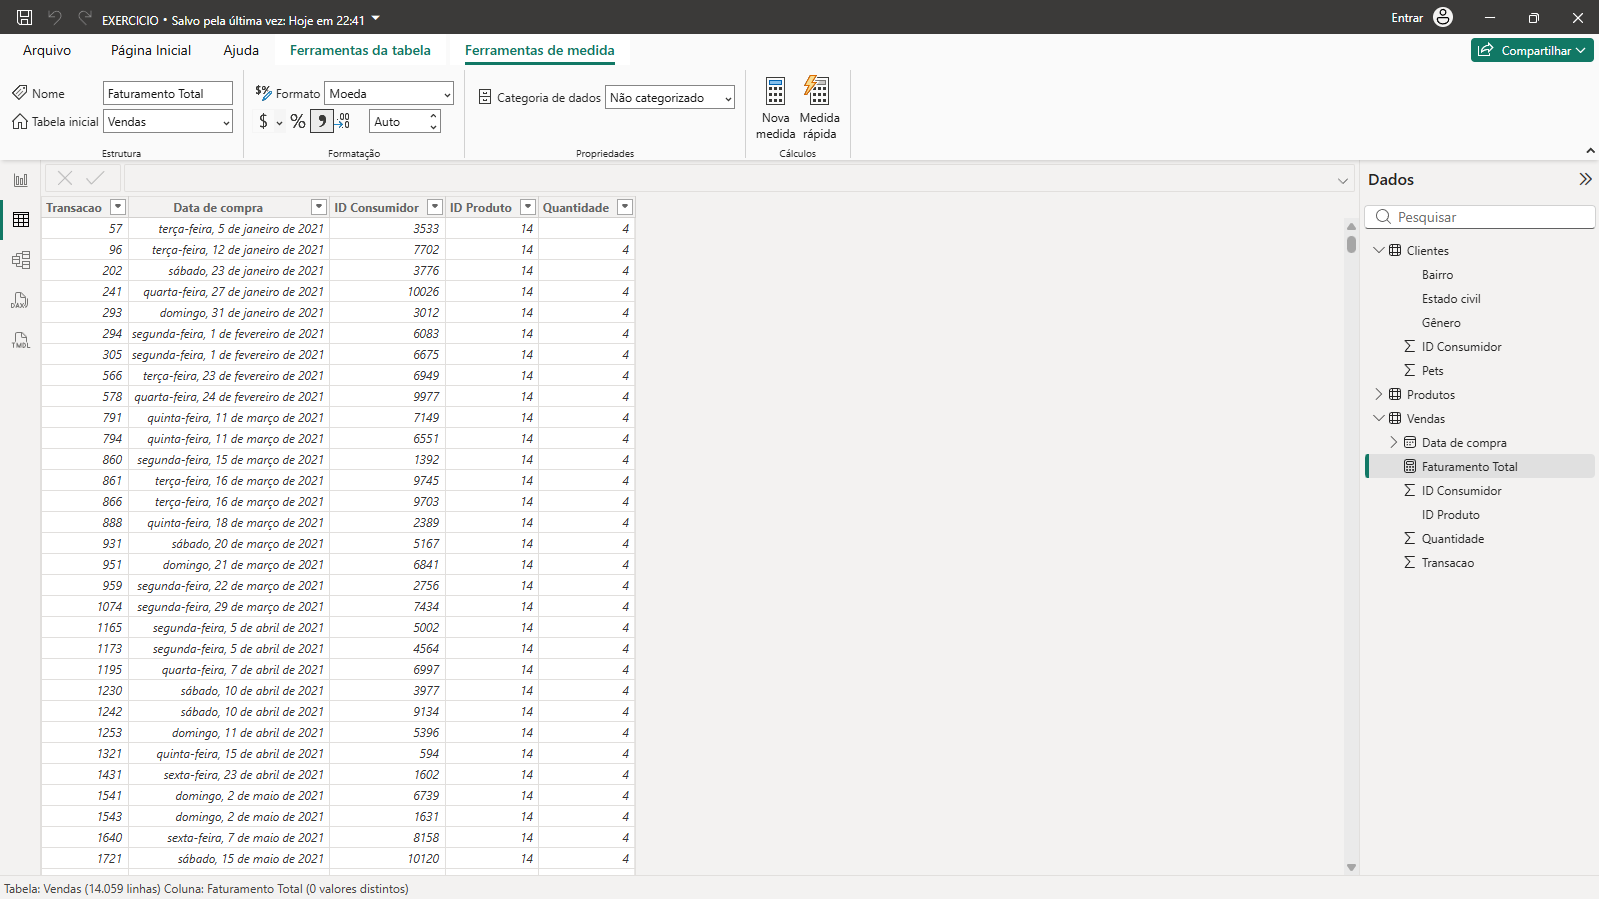Cancel formula with X icon
This screenshot has width=1599, height=899.
(x=65, y=178)
